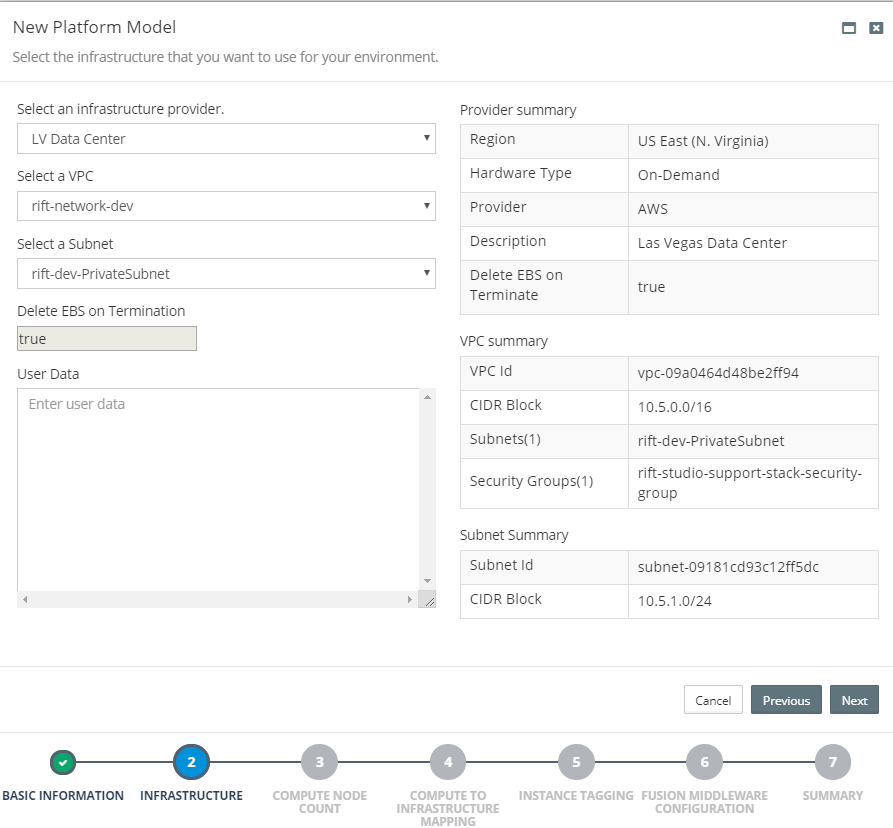Click the resize grip of User Data box
The image size is (893, 828).
430,600
